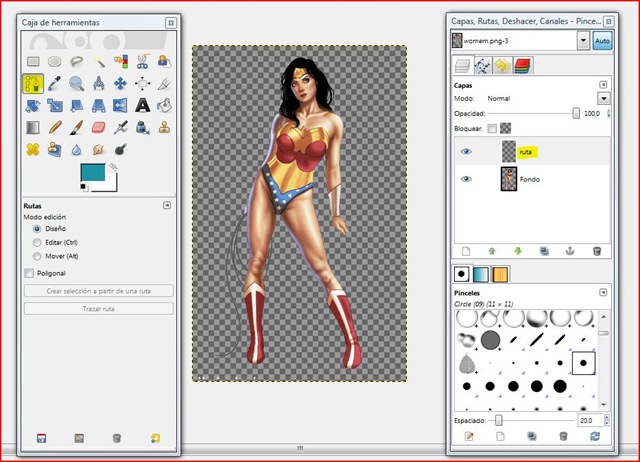Activate the Paintbrush tool

77,127
